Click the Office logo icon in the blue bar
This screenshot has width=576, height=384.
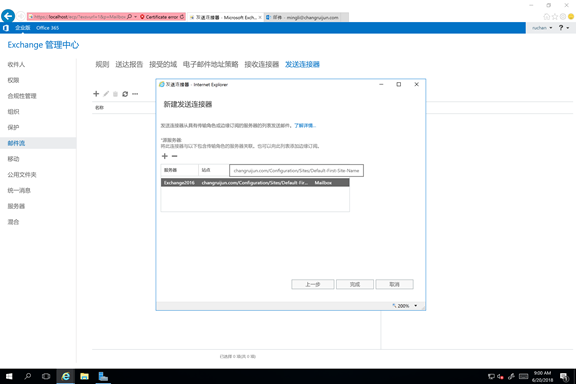(6, 28)
